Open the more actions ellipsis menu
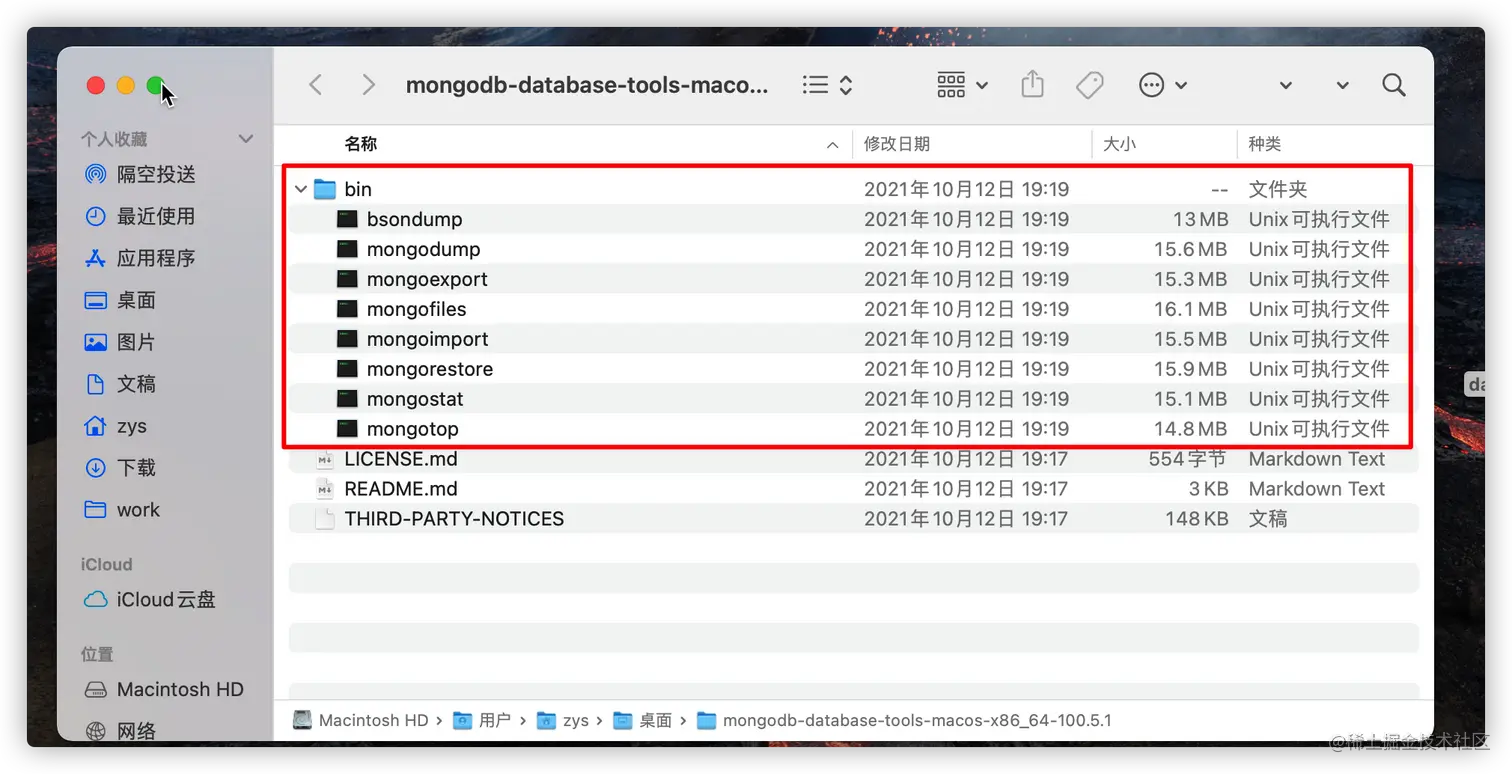This screenshot has width=1512, height=774. [1163, 85]
